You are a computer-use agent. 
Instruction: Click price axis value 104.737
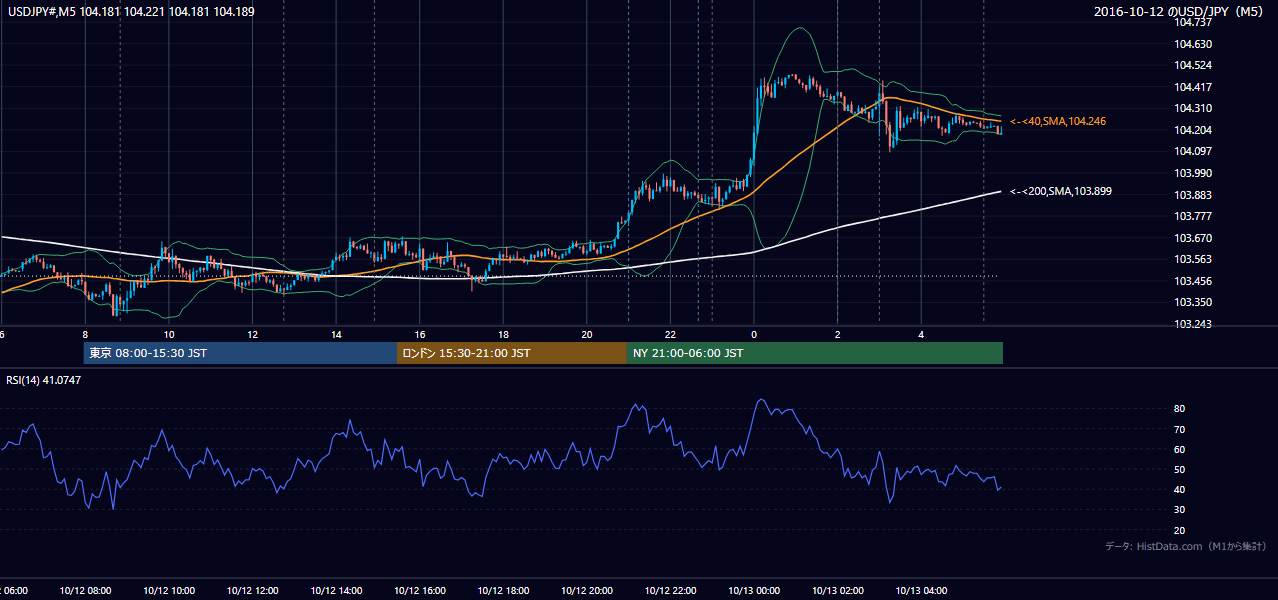click(x=1193, y=23)
